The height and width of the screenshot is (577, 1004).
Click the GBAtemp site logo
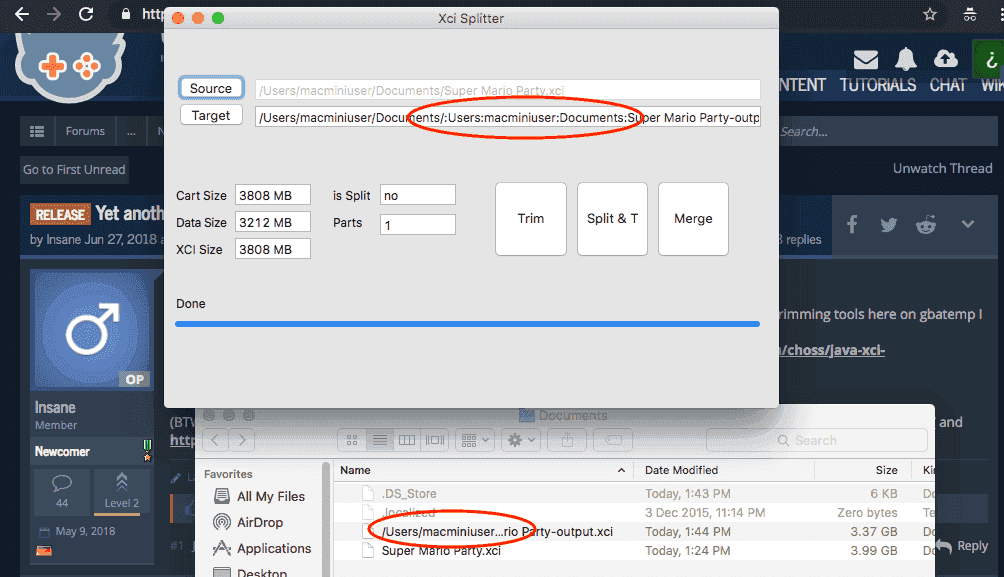(70, 66)
